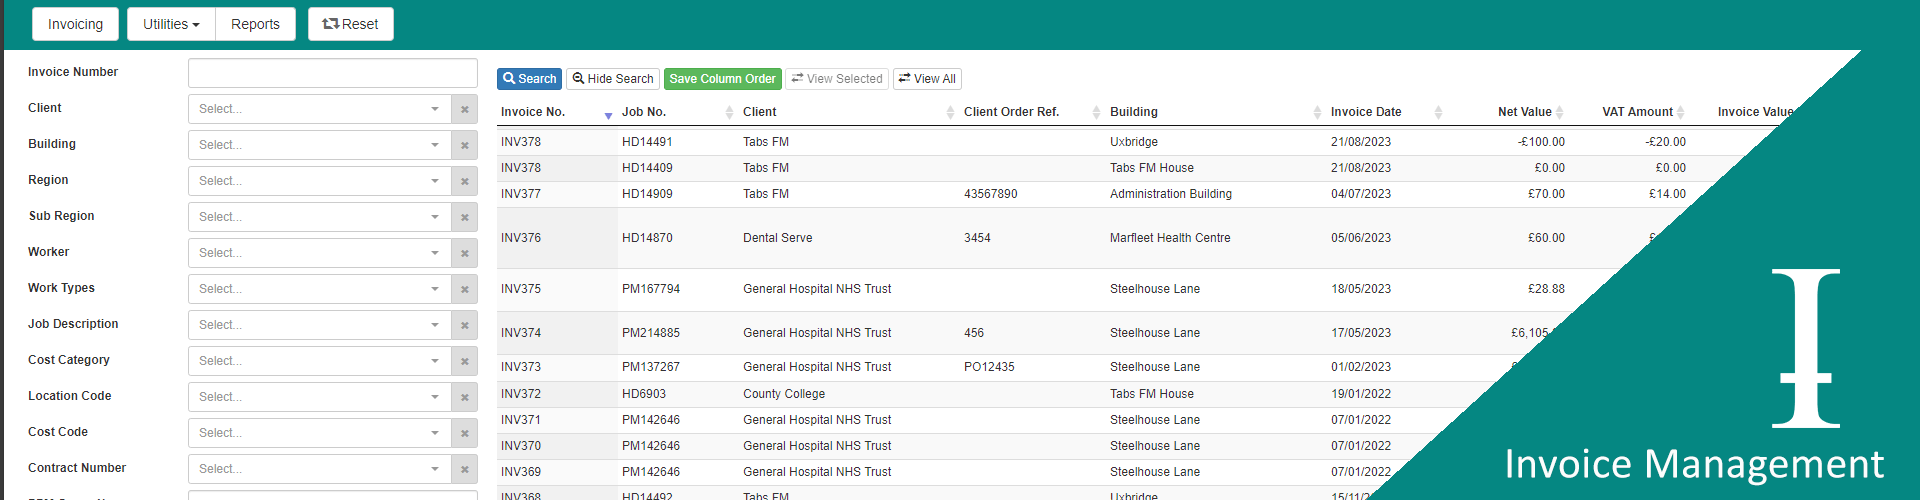The image size is (1920, 500).
Task: Select job number PM214885 cell
Action: [x=651, y=333]
